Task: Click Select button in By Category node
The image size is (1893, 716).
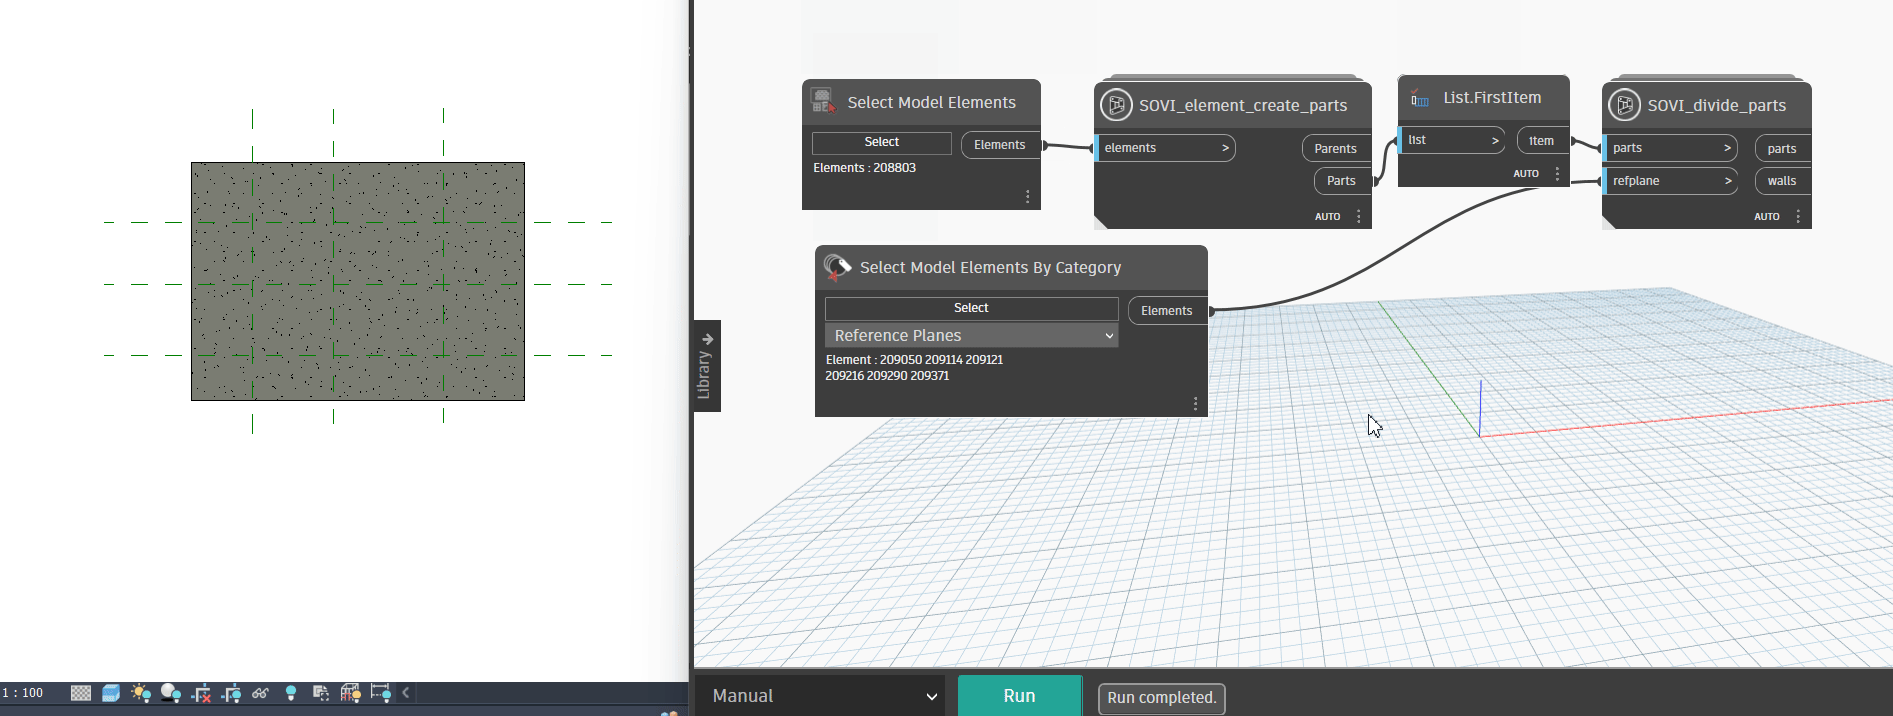Action: [x=971, y=308]
